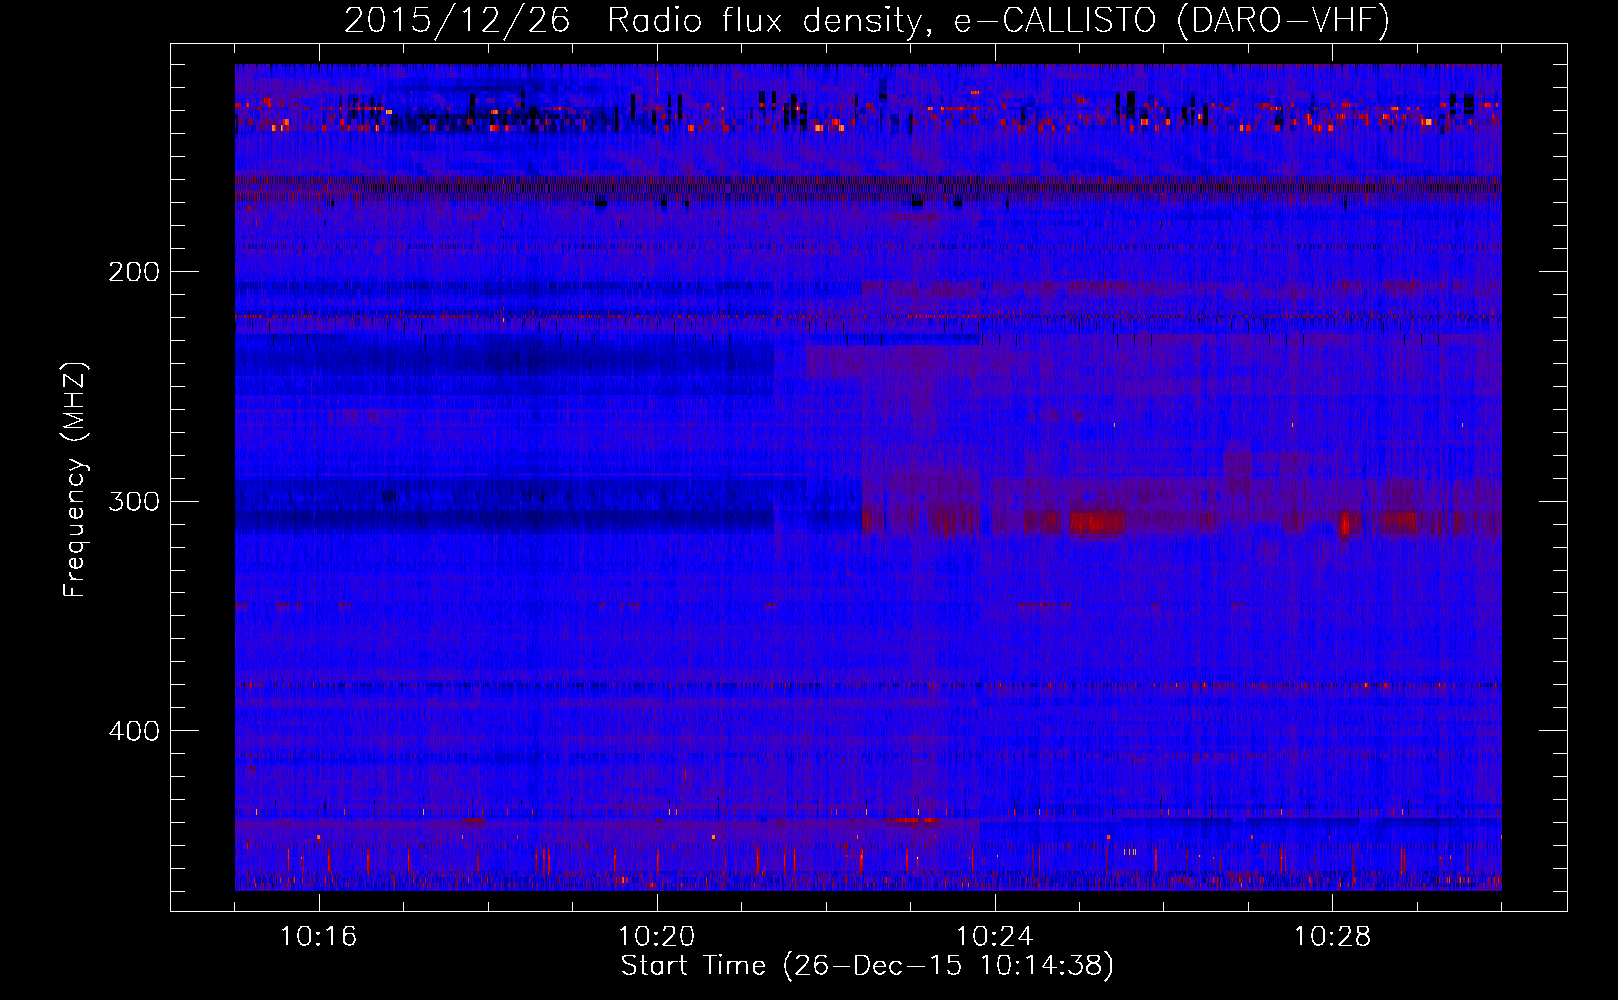
Task: Click the 200 frequency tick label
Action: pyautogui.click(x=134, y=271)
